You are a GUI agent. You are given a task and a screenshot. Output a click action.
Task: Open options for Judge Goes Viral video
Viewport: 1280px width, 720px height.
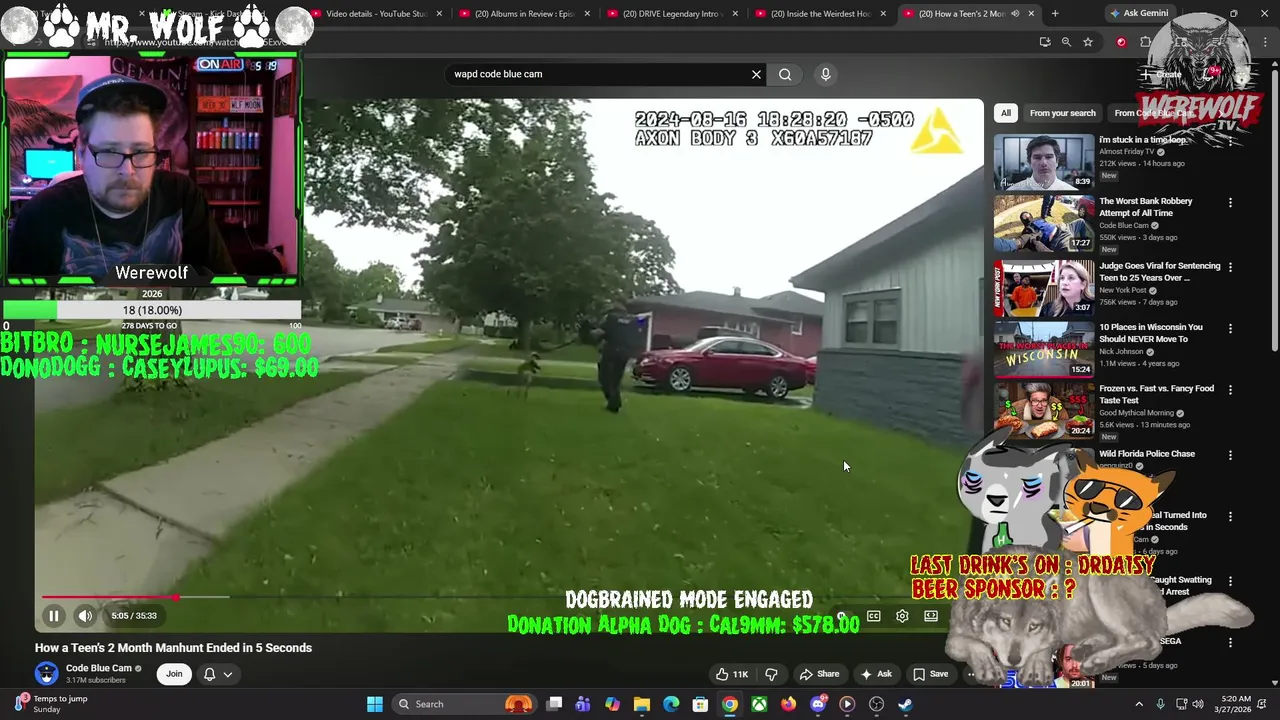click(x=1230, y=267)
